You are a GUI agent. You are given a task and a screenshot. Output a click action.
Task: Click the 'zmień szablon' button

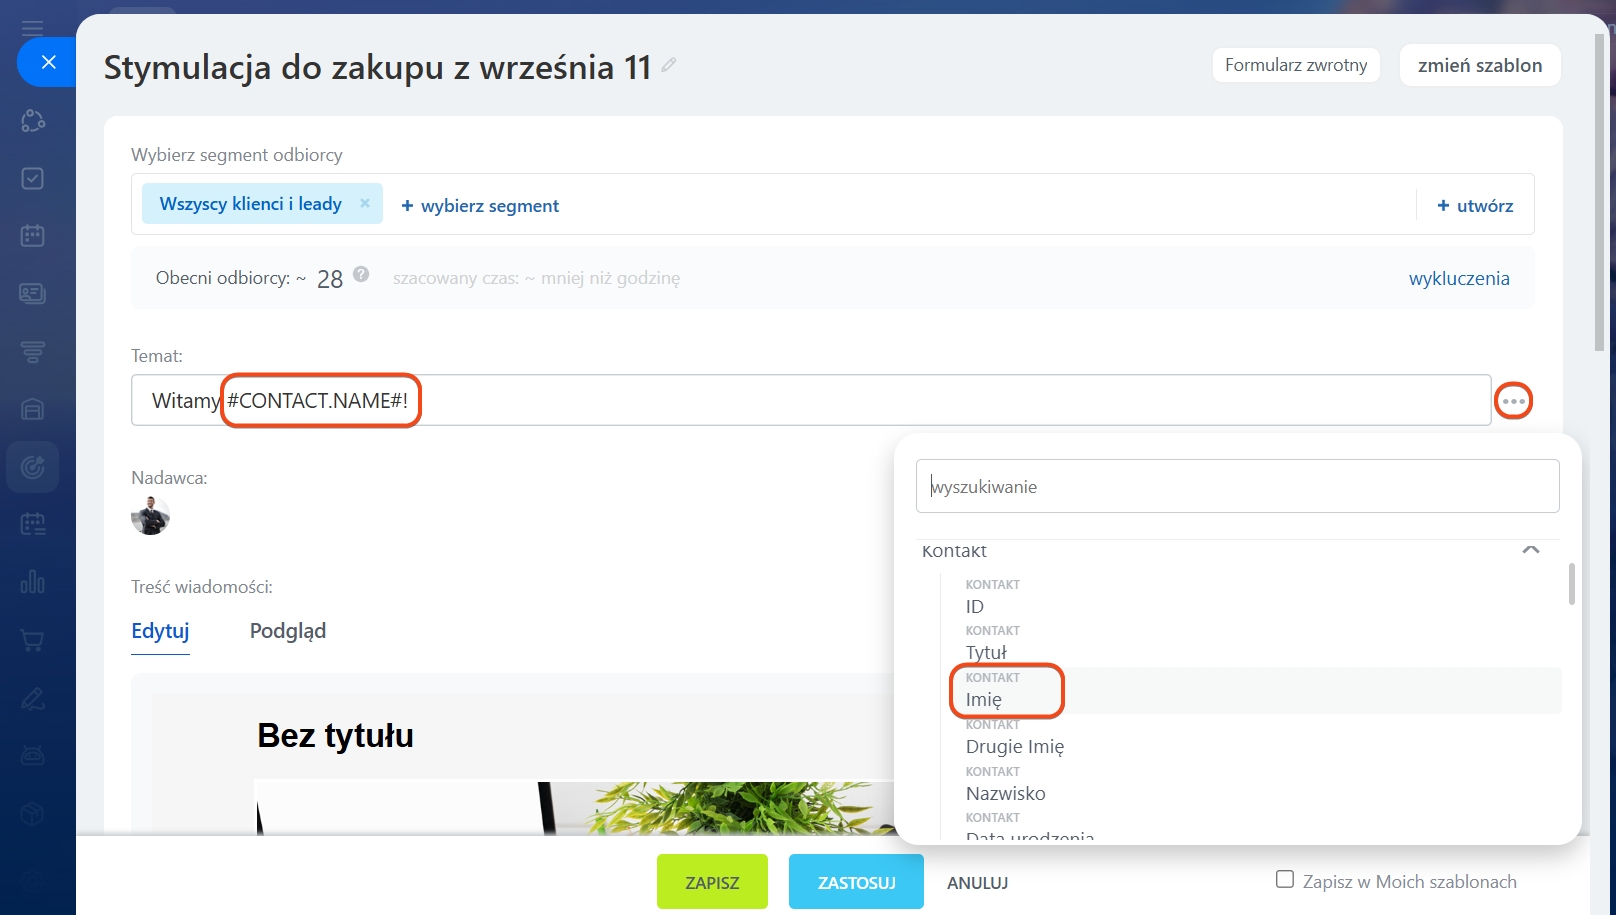tap(1480, 65)
